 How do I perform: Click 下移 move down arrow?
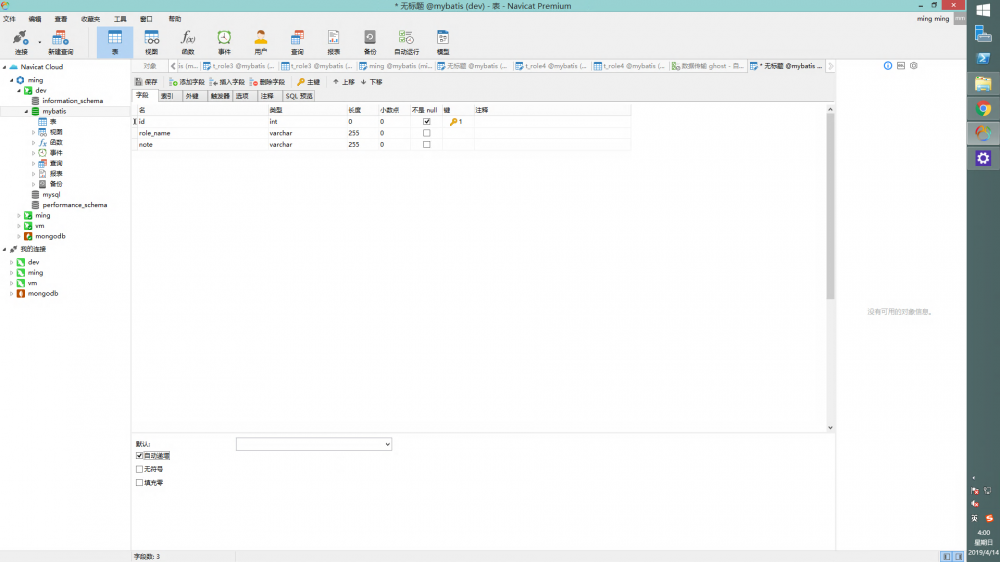371,82
